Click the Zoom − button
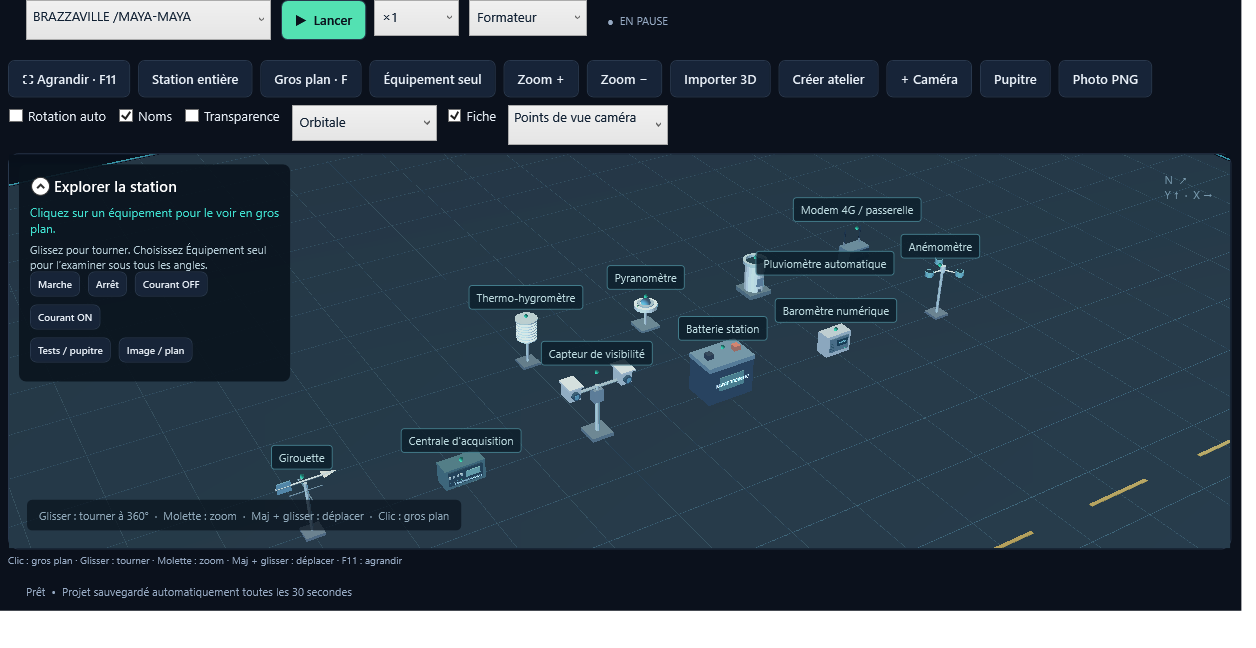Viewport: 1256px width, 648px height. click(x=624, y=79)
